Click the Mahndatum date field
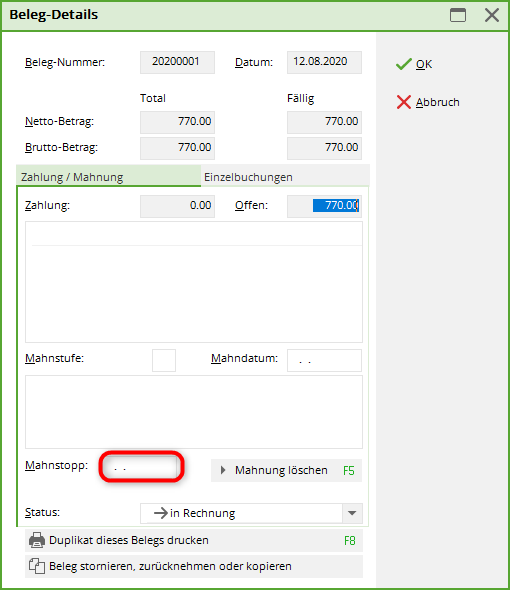Image resolution: width=510 pixels, height=590 pixels. coord(324,360)
